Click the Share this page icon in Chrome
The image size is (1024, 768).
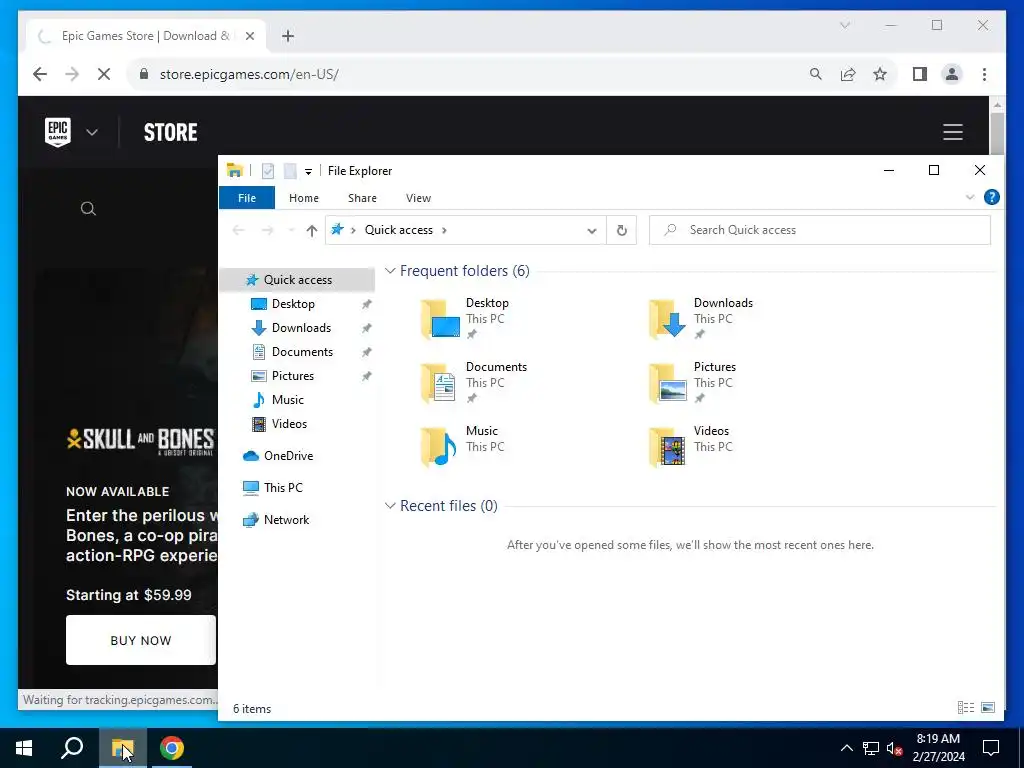click(x=848, y=74)
